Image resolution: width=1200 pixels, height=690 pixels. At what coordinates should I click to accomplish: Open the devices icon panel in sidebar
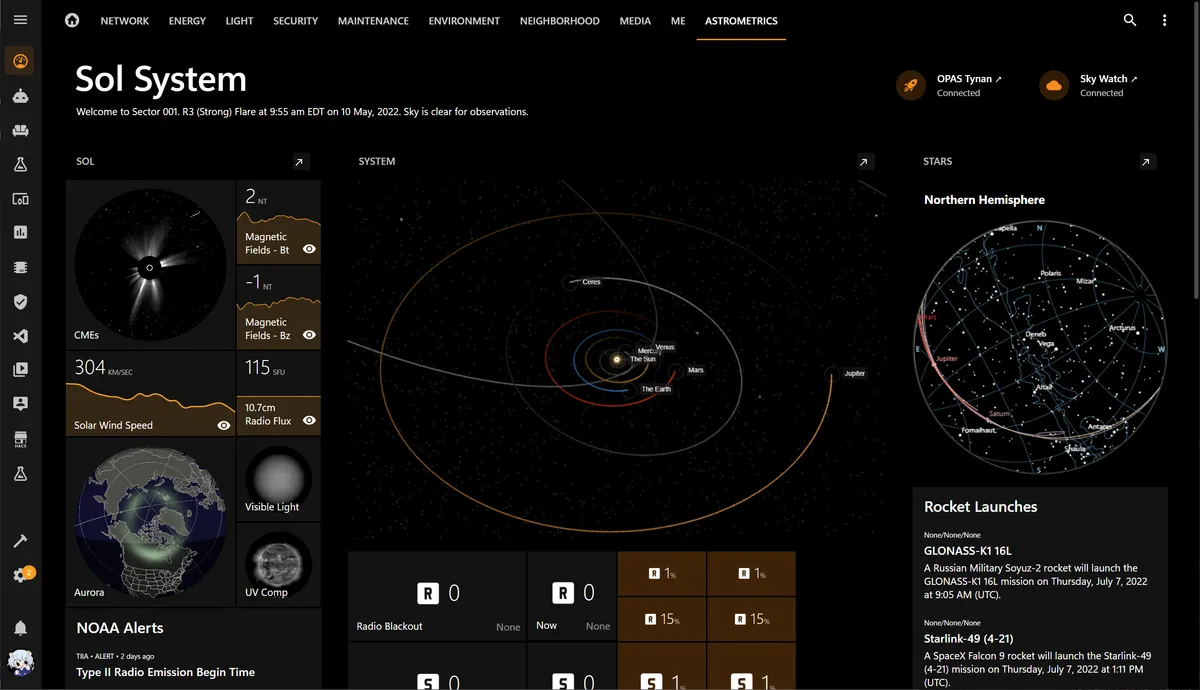(x=20, y=199)
